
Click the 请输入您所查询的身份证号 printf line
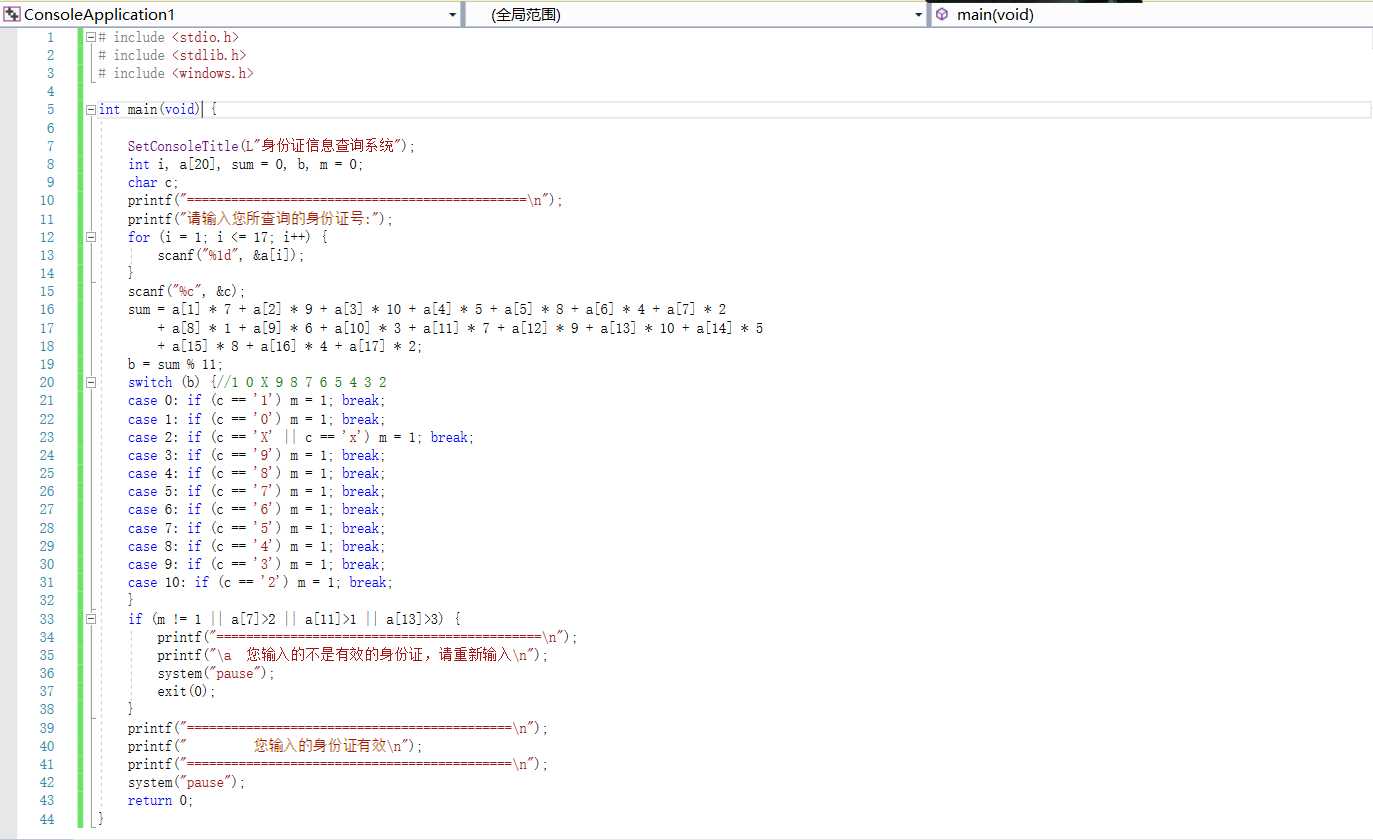(261, 219)
